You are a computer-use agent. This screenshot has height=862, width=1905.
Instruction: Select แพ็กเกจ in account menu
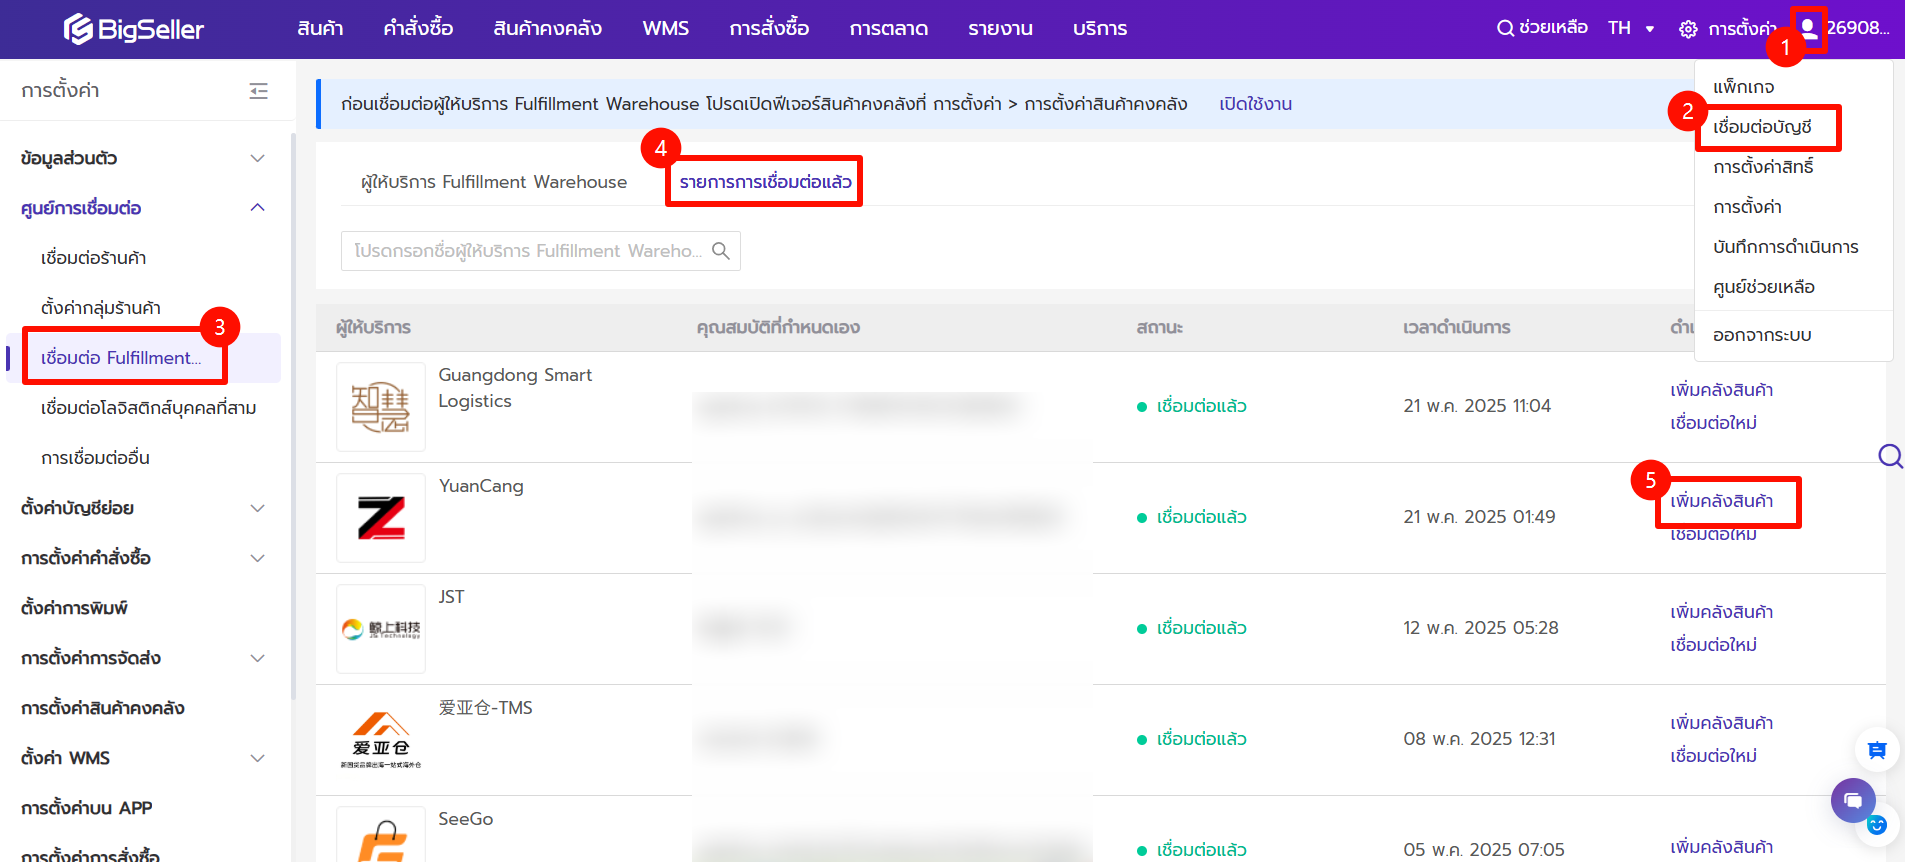point(1743,87)
